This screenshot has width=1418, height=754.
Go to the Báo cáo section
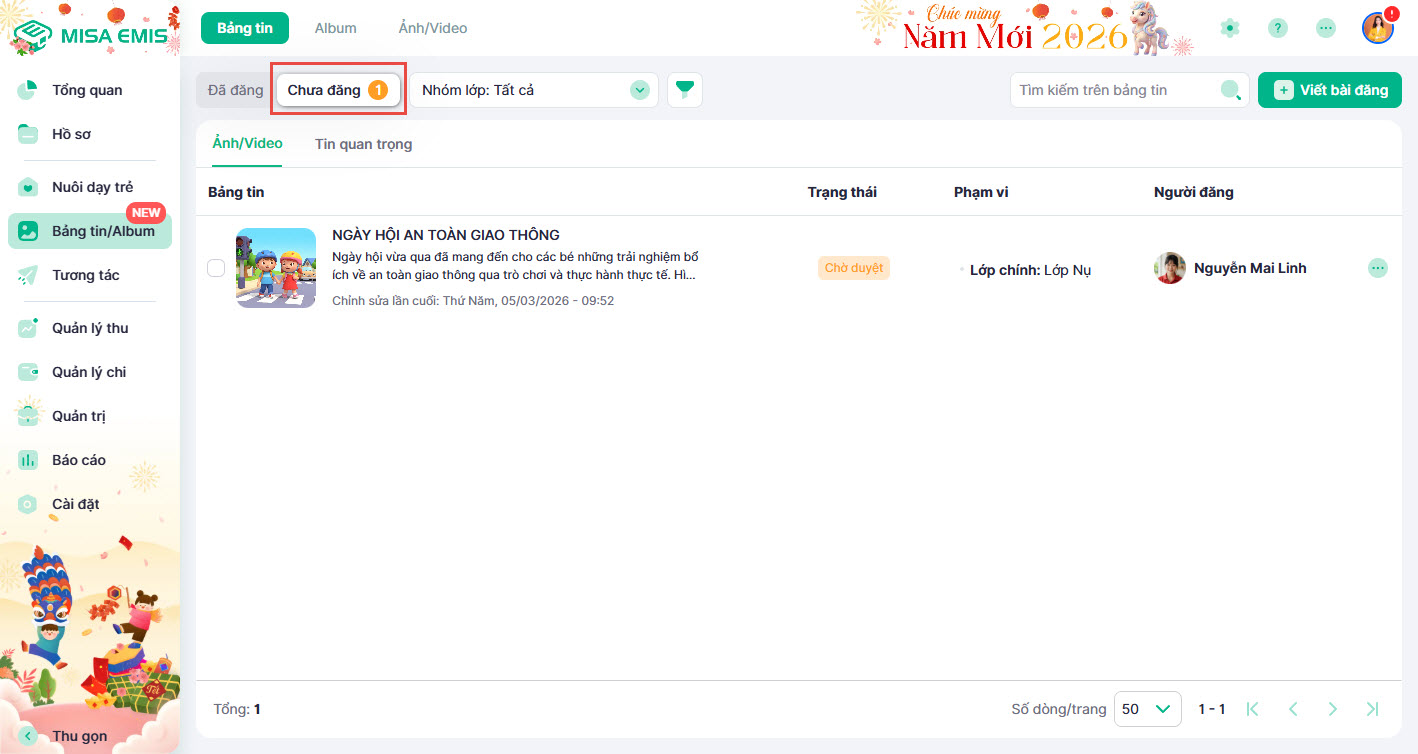tap(78, 460)
